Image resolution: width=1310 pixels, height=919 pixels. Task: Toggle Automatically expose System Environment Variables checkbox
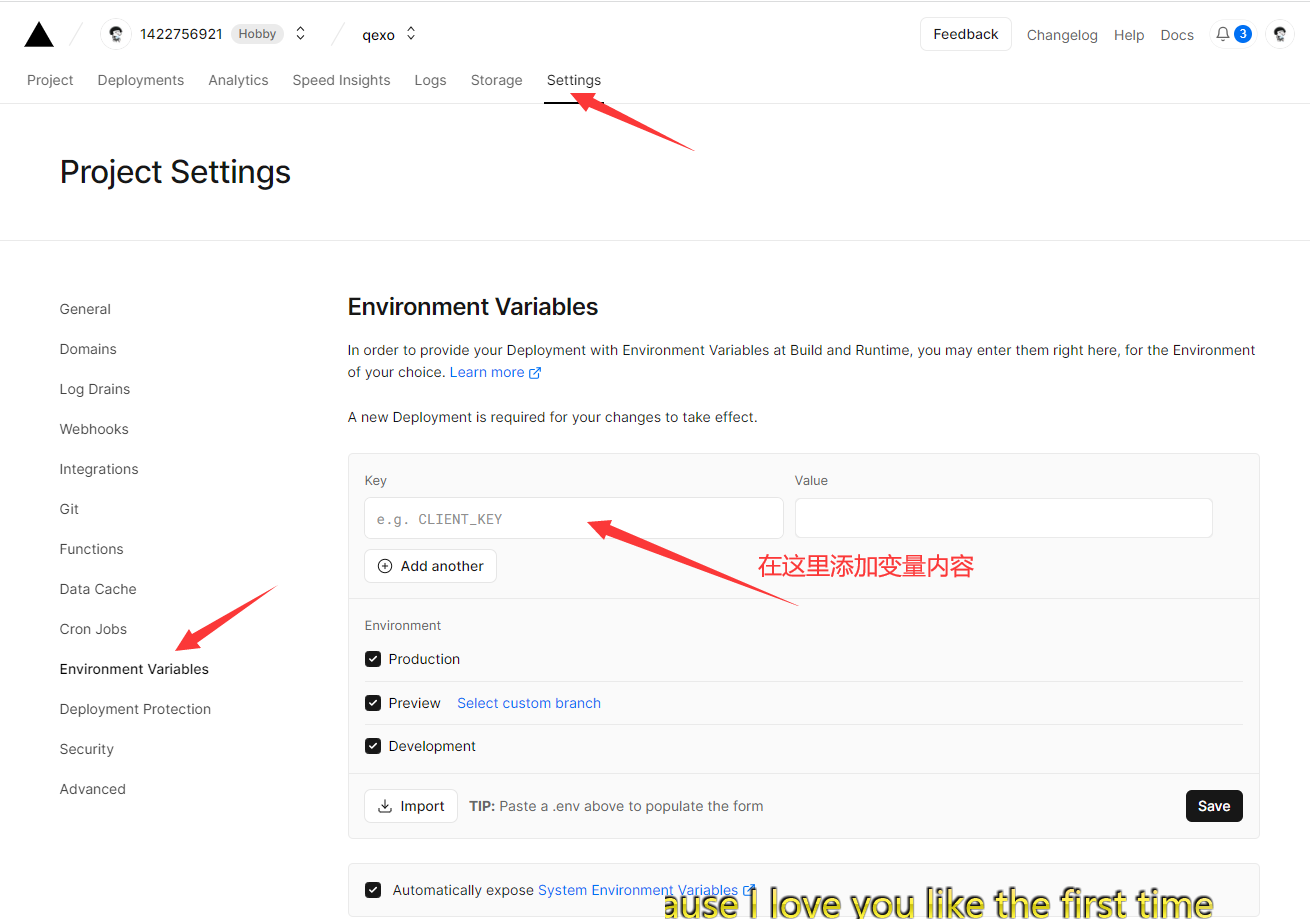click(x=373, y=890)
